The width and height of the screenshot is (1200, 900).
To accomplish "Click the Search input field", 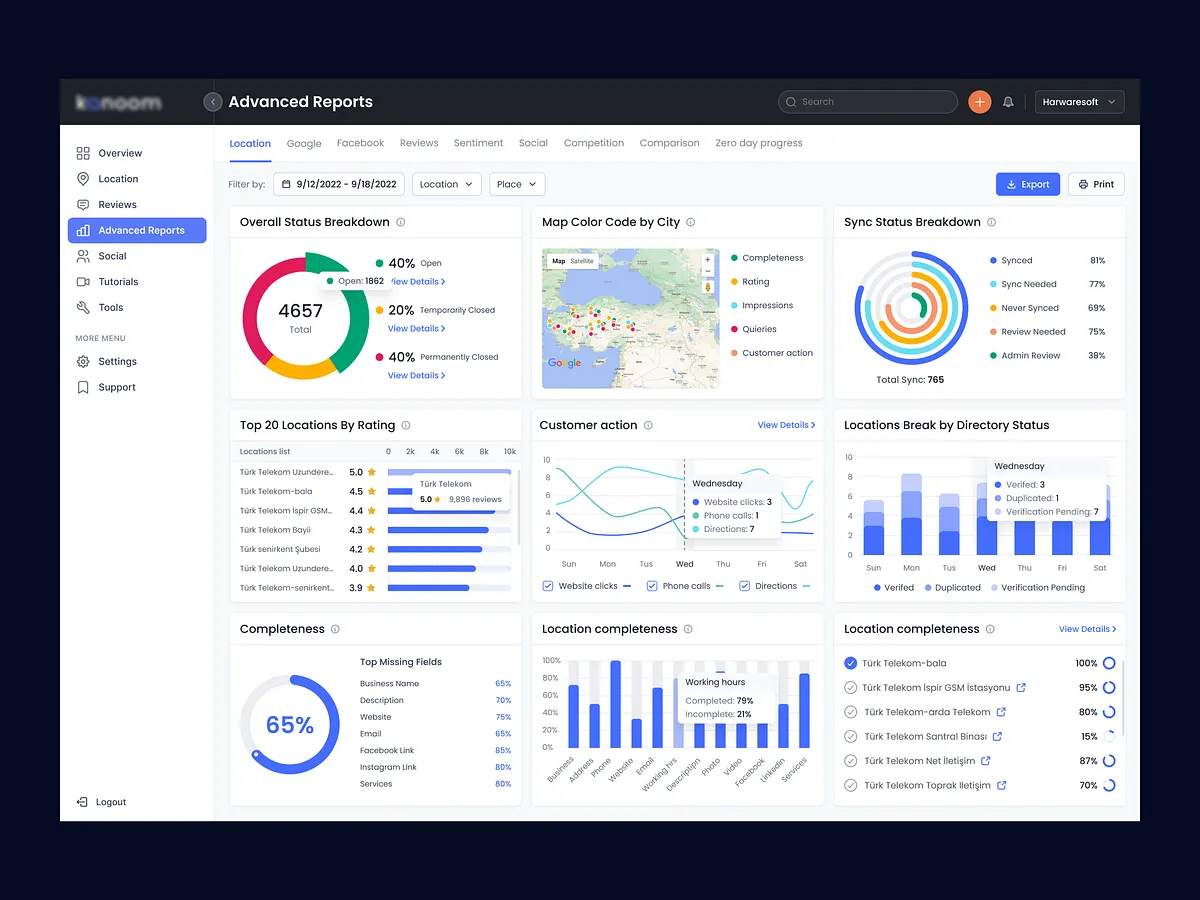I will (868, 102).
